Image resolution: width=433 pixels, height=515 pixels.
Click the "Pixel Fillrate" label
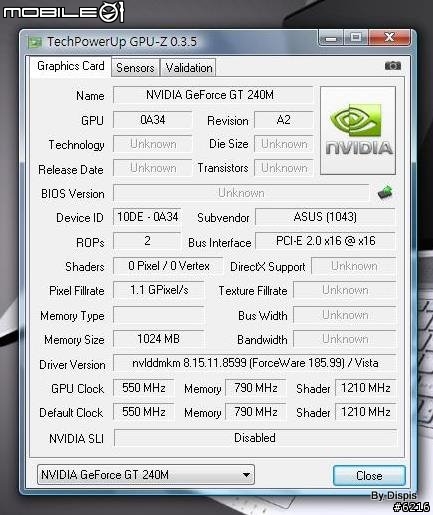77,291
